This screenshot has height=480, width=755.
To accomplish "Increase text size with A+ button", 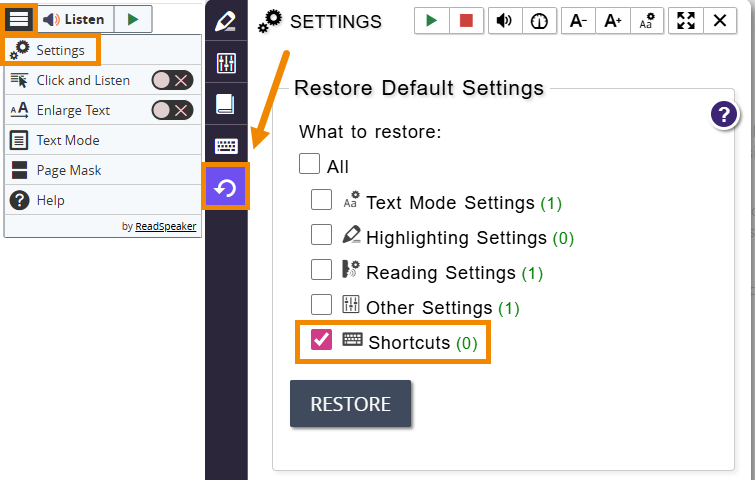I will pyautogui.click(x=612, y=21).
